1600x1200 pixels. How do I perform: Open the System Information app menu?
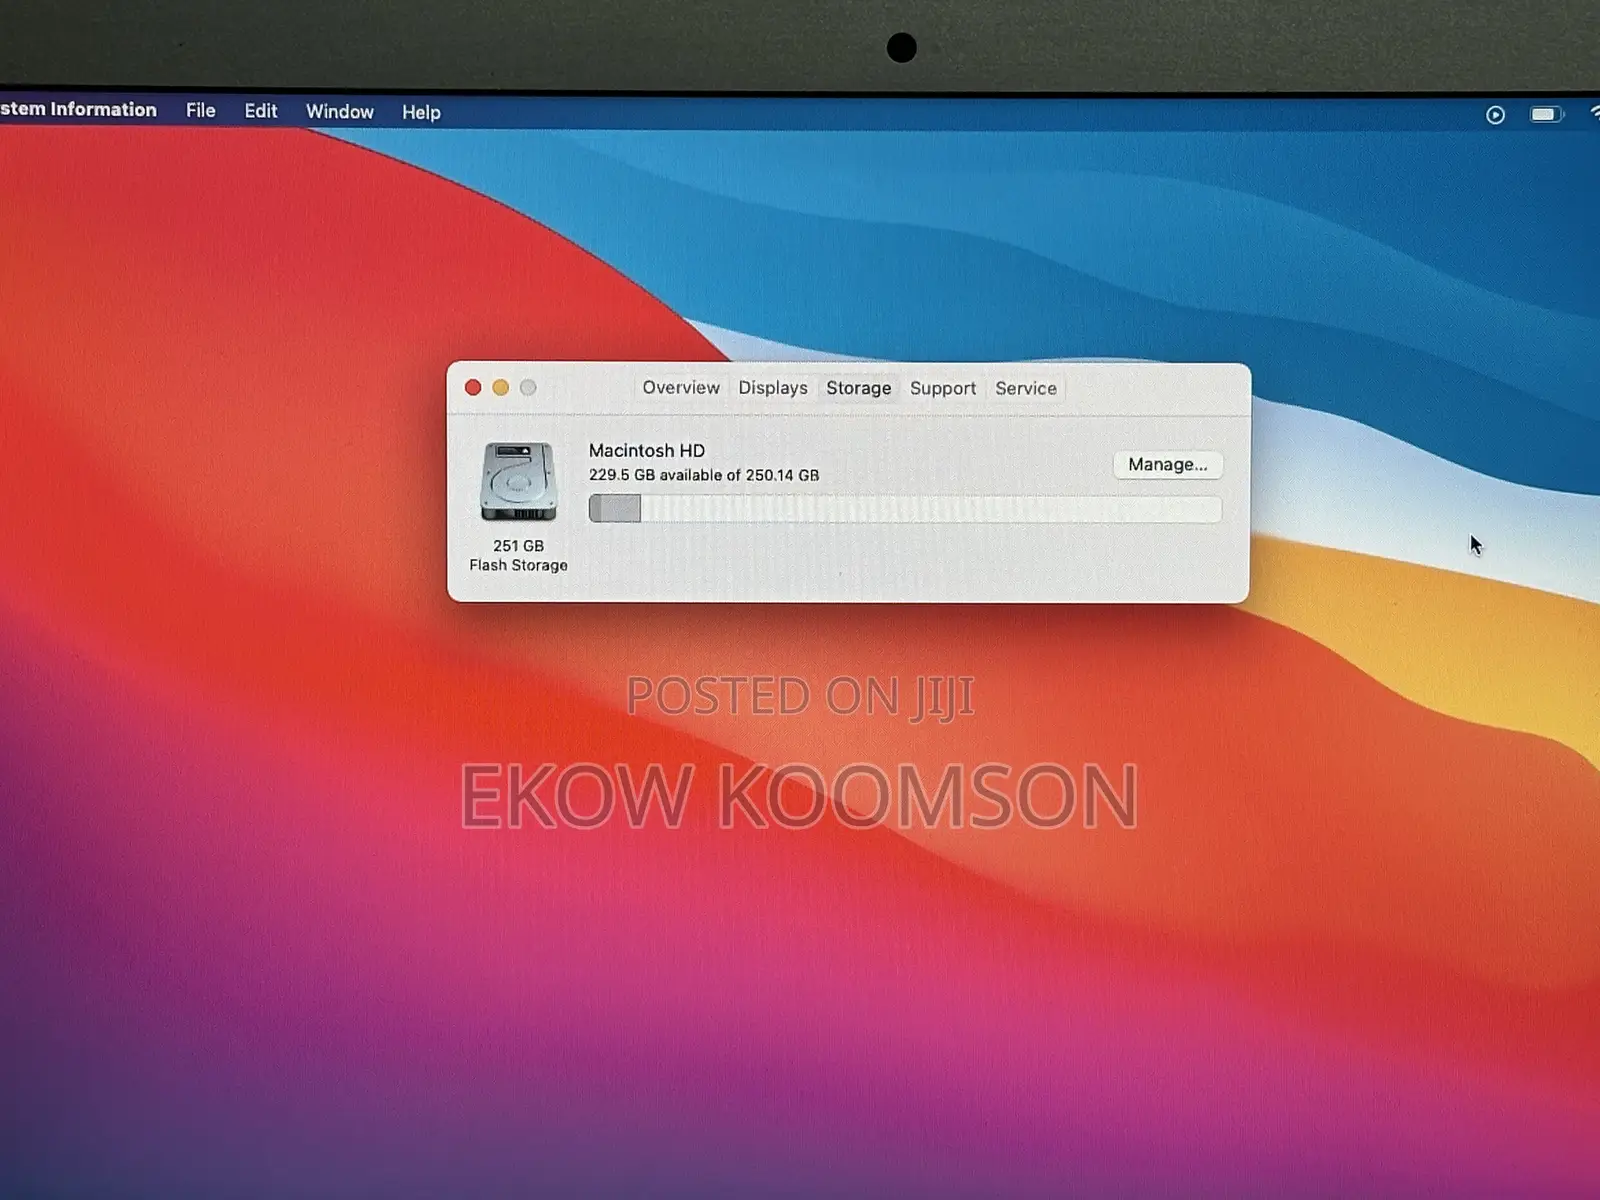pyautogui.click(x=78, y=109)
